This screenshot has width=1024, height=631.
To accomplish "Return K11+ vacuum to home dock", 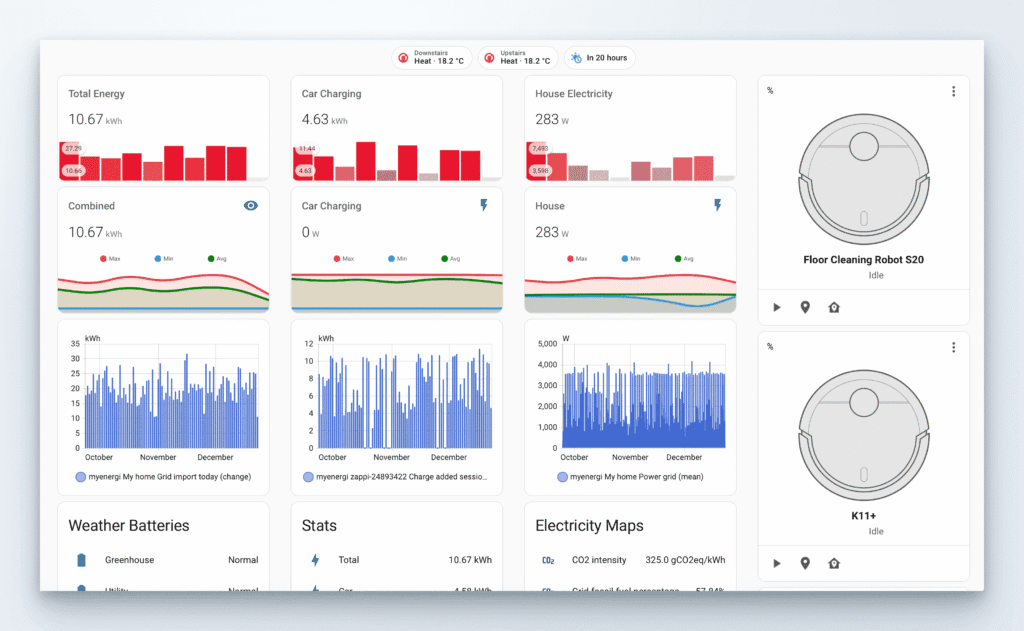I will point(833,563).
